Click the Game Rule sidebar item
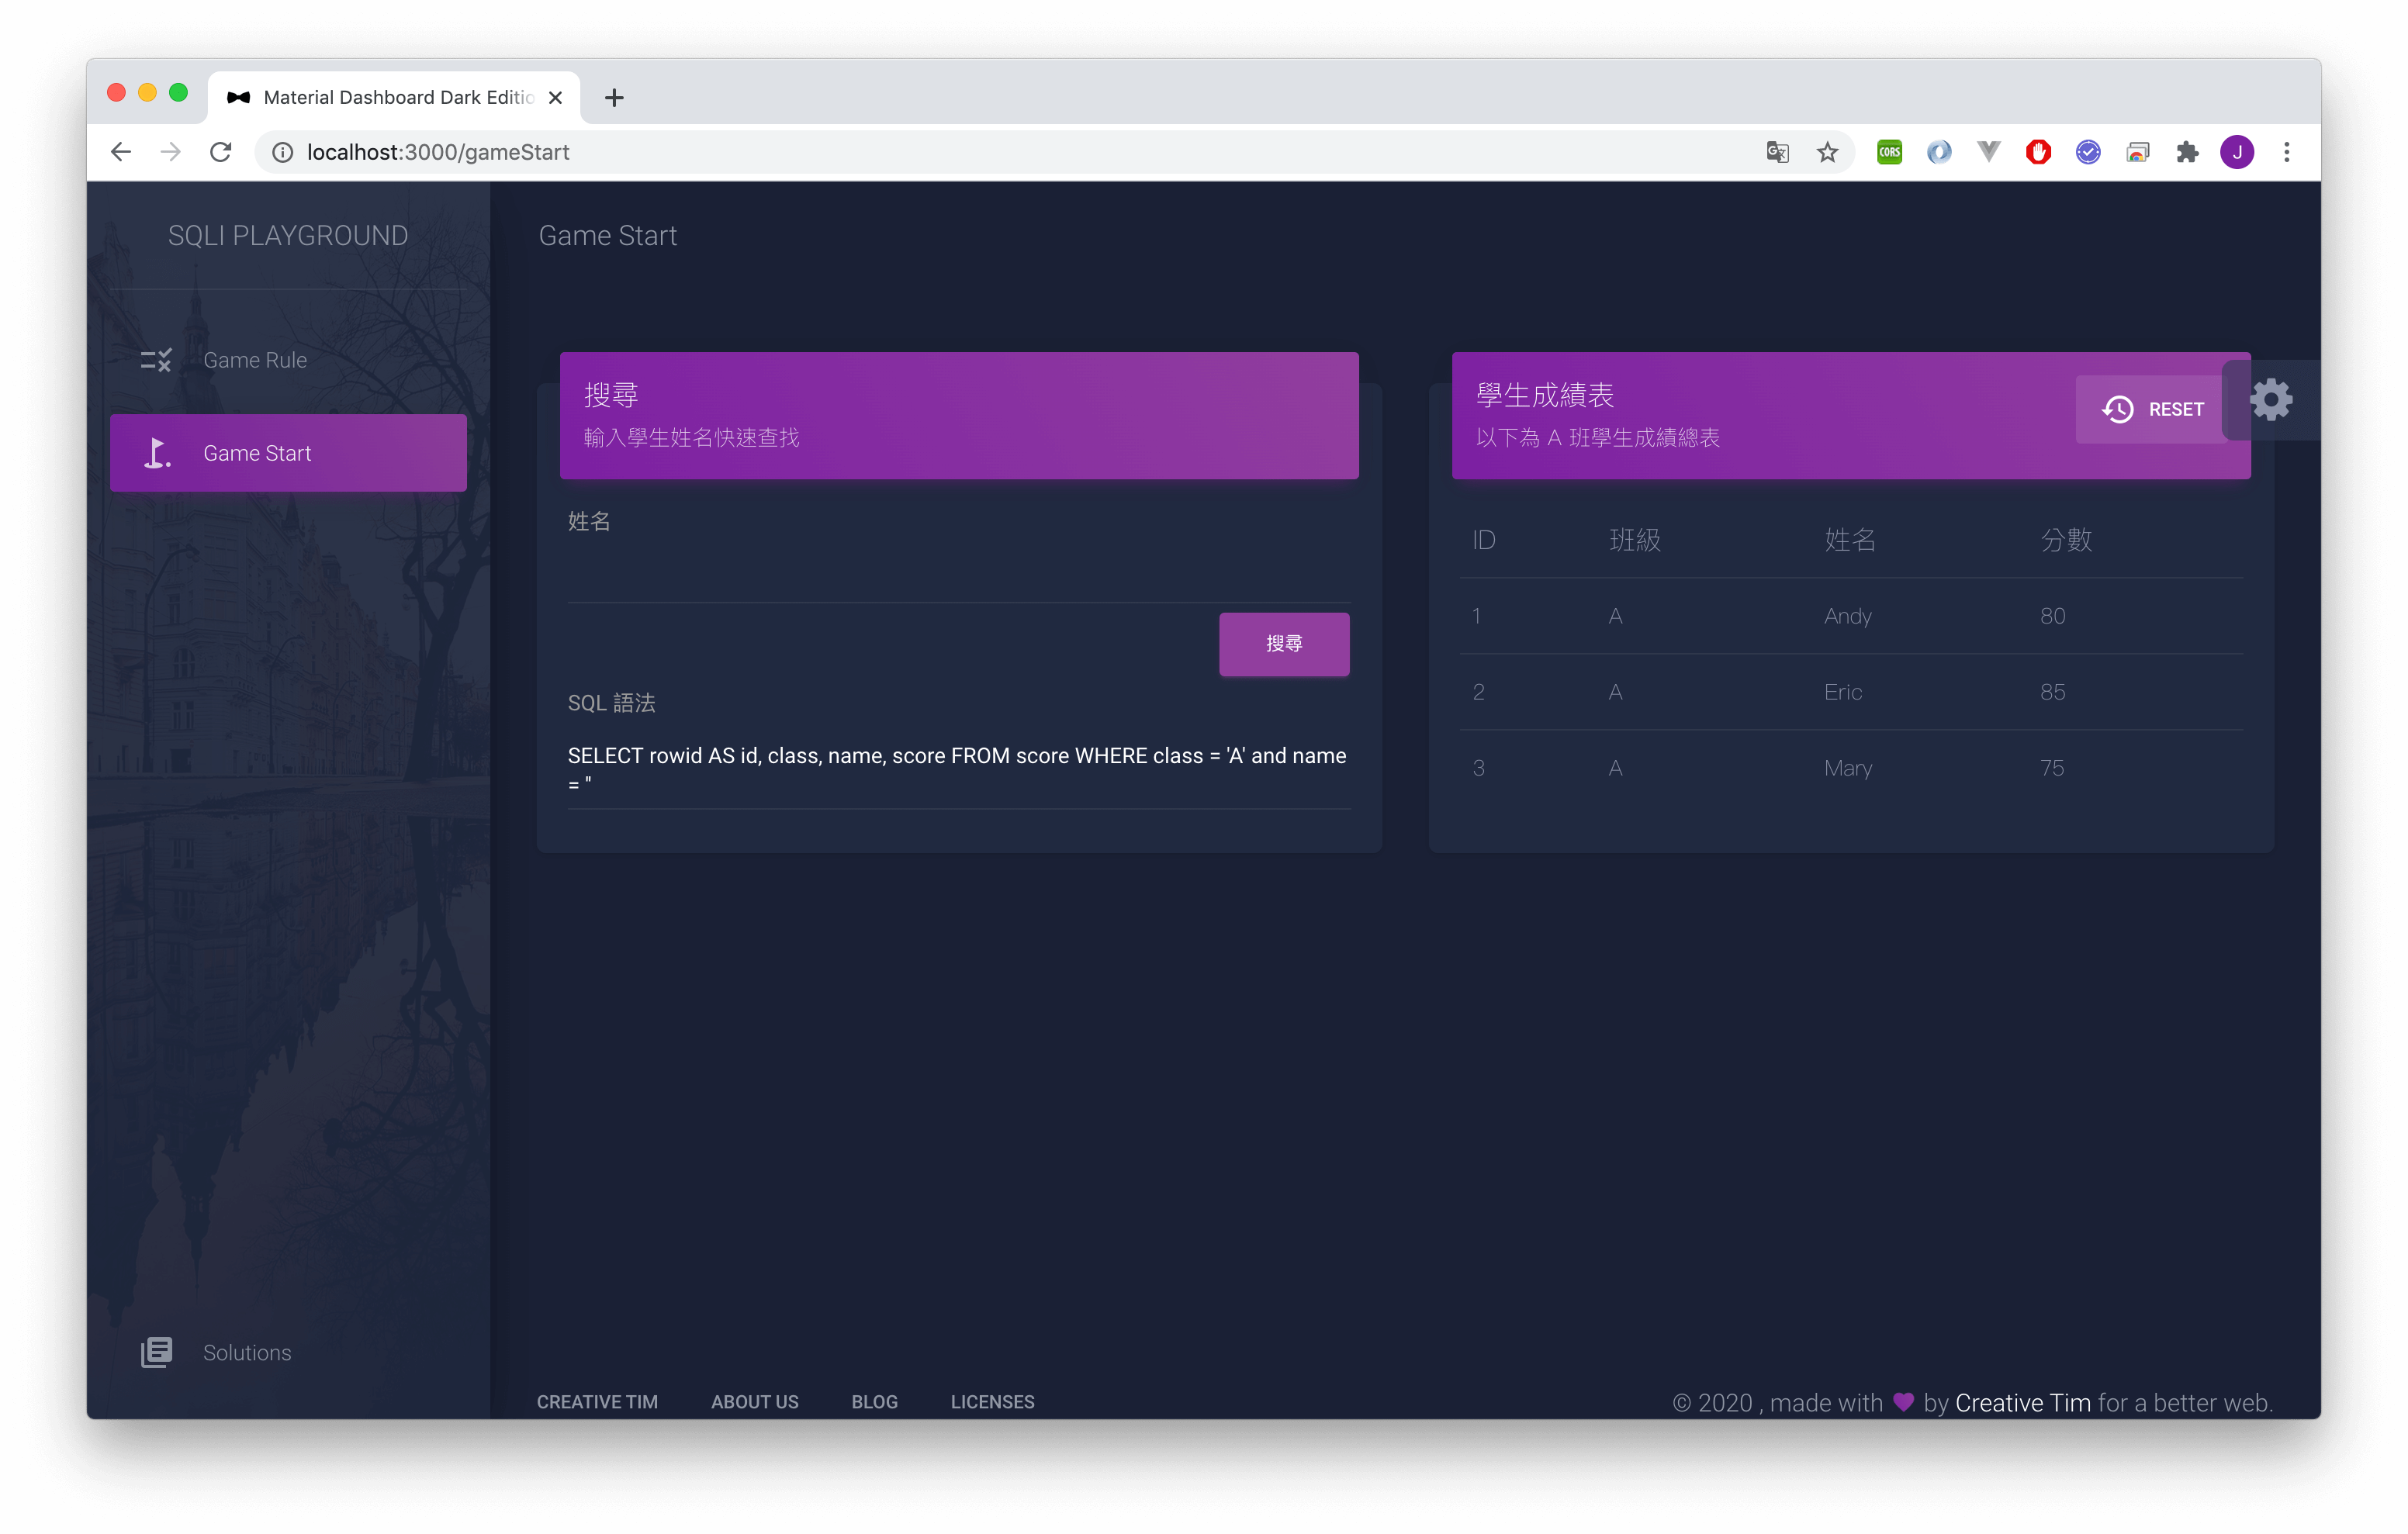Viewport: 2408px width, 1534px height. click(x=255, y=360)
